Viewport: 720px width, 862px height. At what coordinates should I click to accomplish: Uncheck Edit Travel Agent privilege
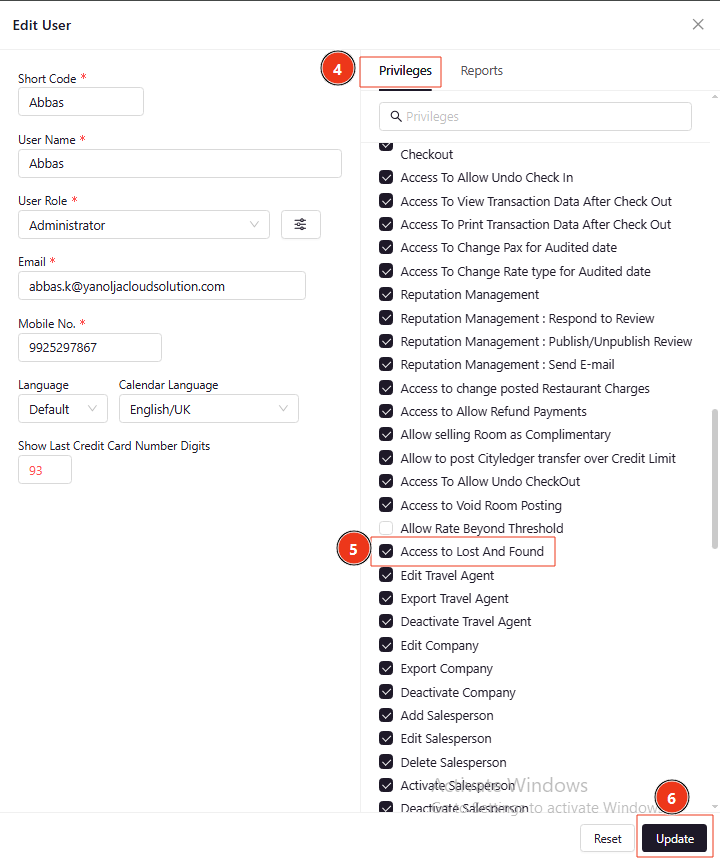click(x=386, y=575)
